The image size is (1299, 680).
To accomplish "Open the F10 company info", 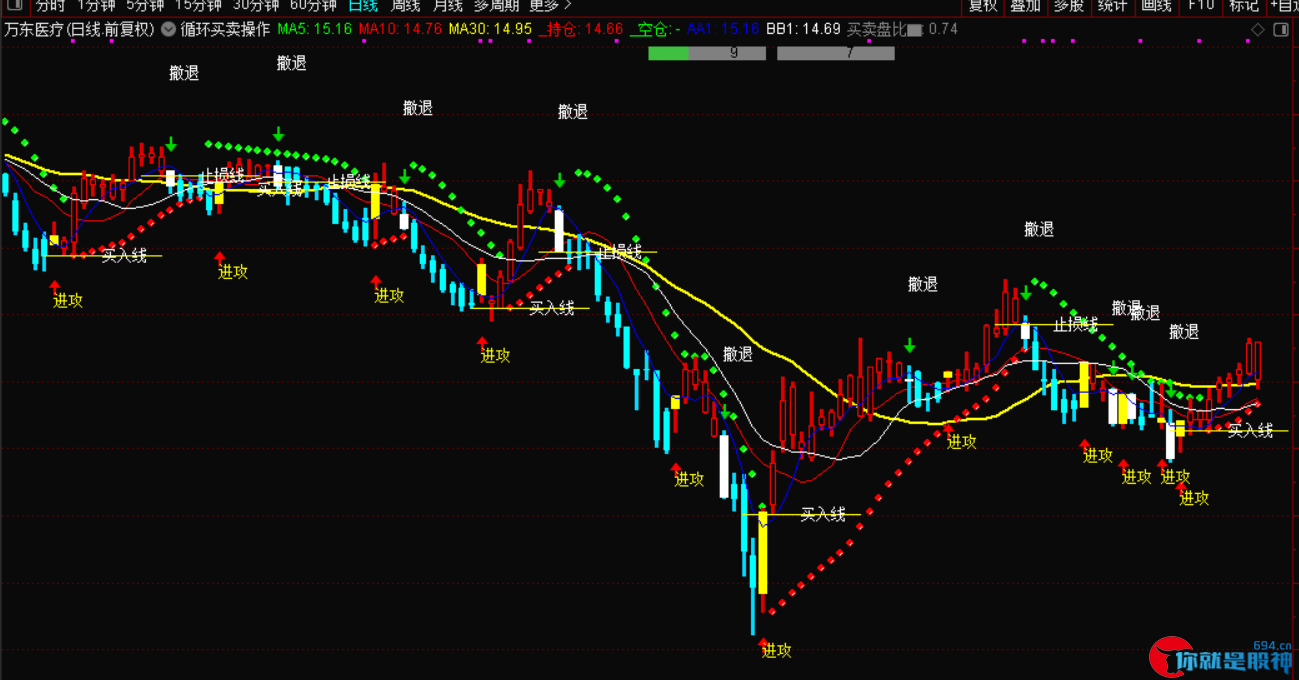I will (1201, 5).
